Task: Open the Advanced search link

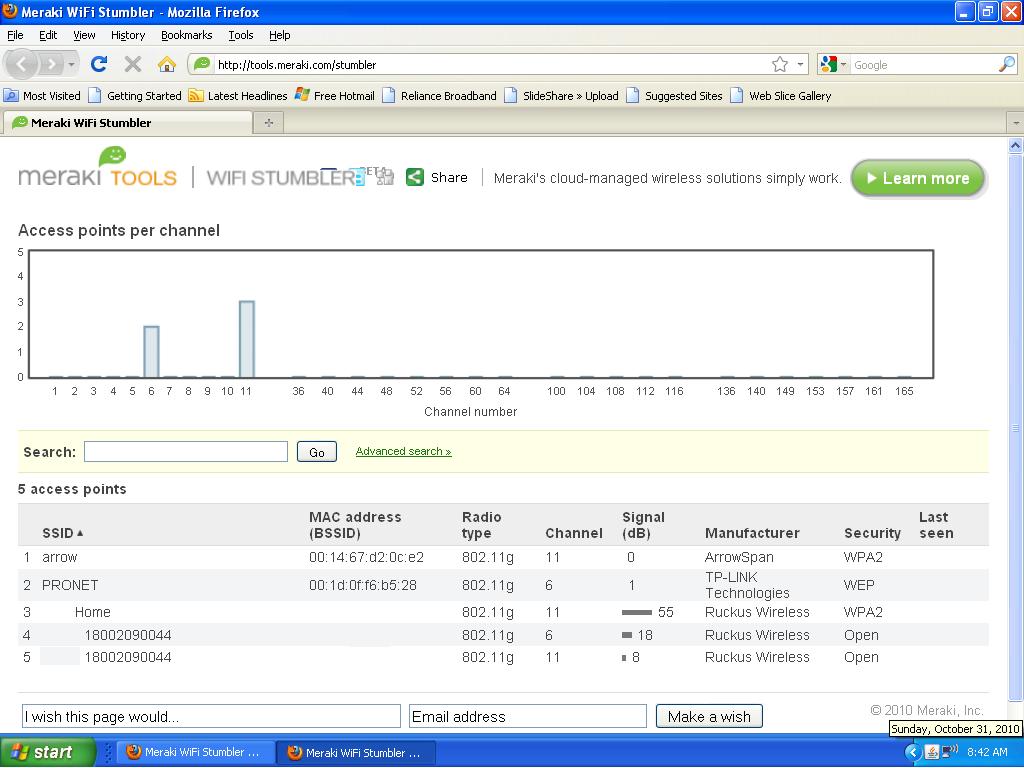Action: point(403,451)
